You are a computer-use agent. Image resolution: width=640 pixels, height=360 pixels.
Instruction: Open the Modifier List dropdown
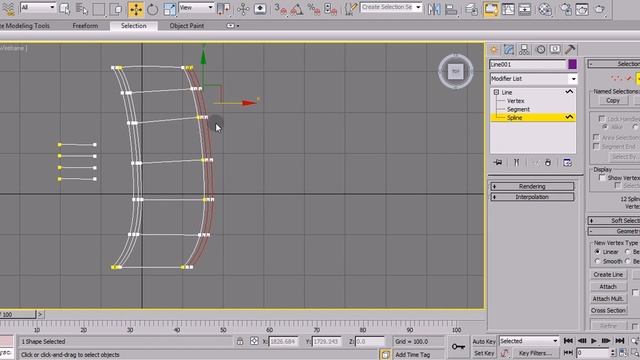coord(533,79)
